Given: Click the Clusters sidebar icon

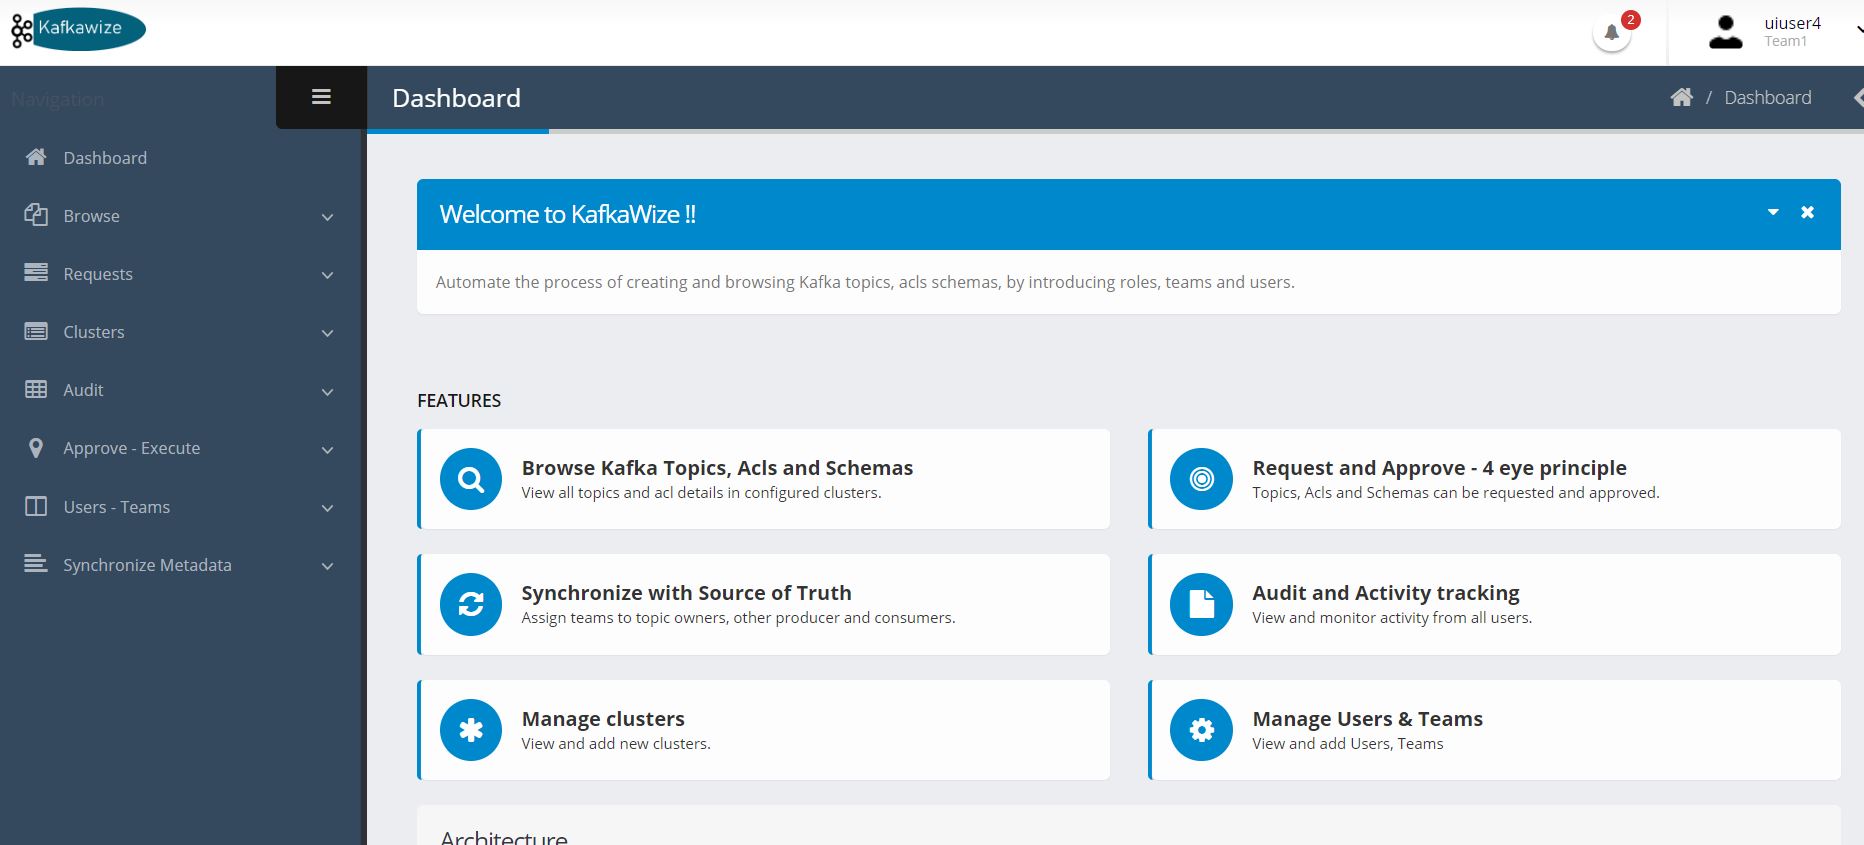Looking at the screenshot, I should 36,331.
